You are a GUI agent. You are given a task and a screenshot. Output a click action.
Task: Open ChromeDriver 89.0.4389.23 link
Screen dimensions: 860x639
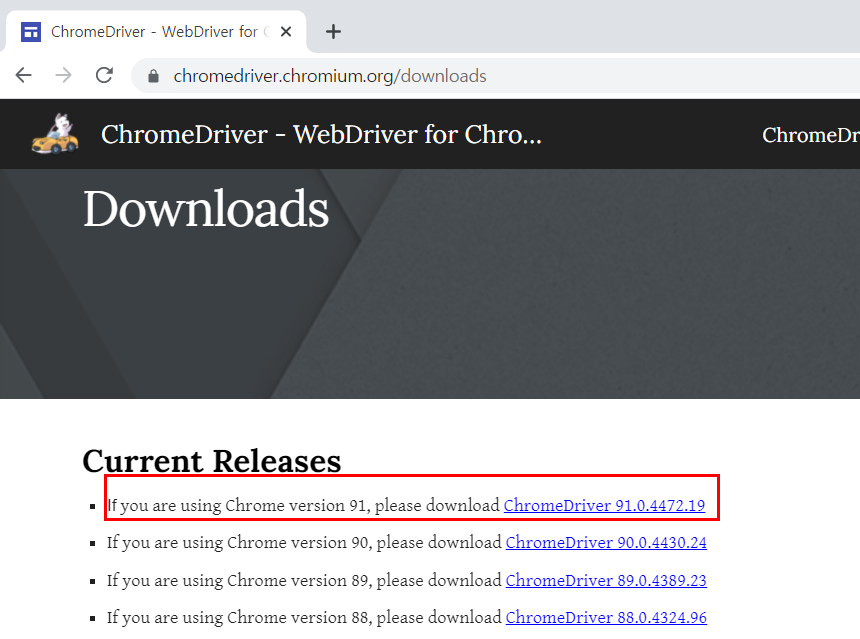pos(606,580)
